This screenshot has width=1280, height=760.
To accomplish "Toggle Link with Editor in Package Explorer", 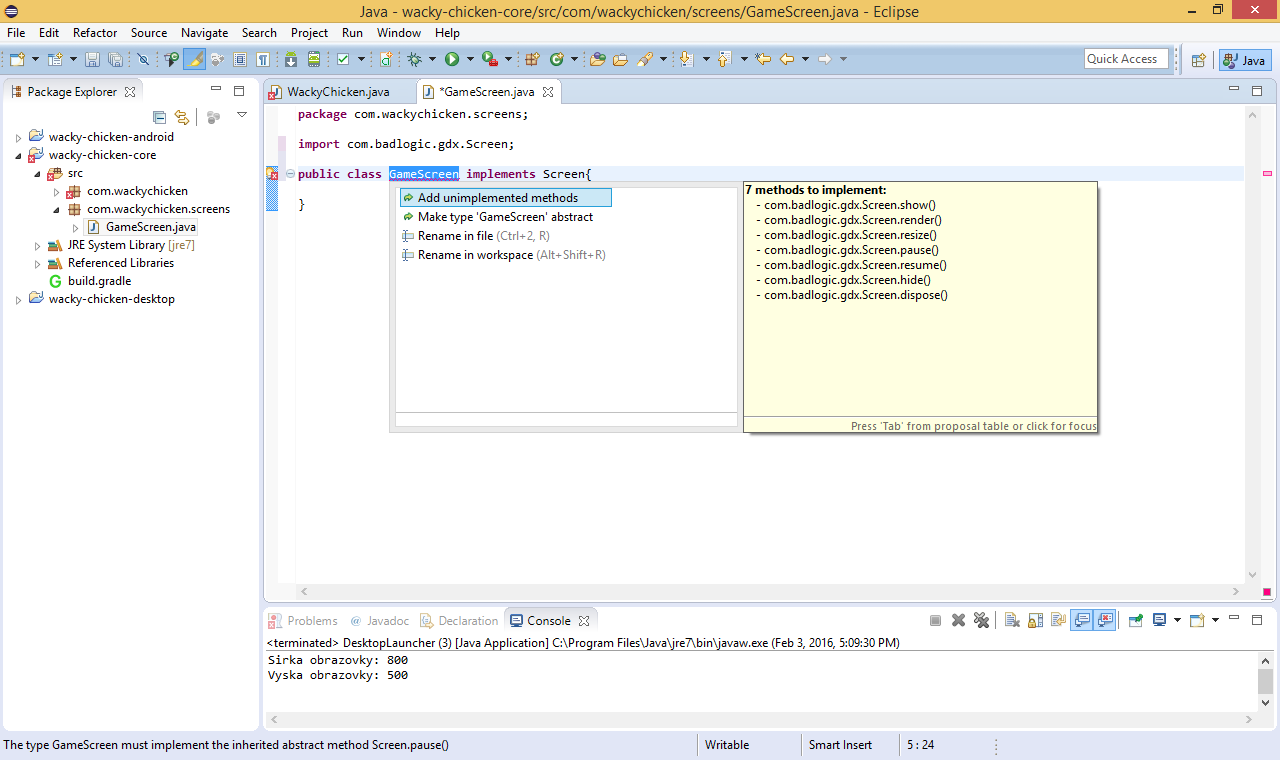I will coord(182,117).
